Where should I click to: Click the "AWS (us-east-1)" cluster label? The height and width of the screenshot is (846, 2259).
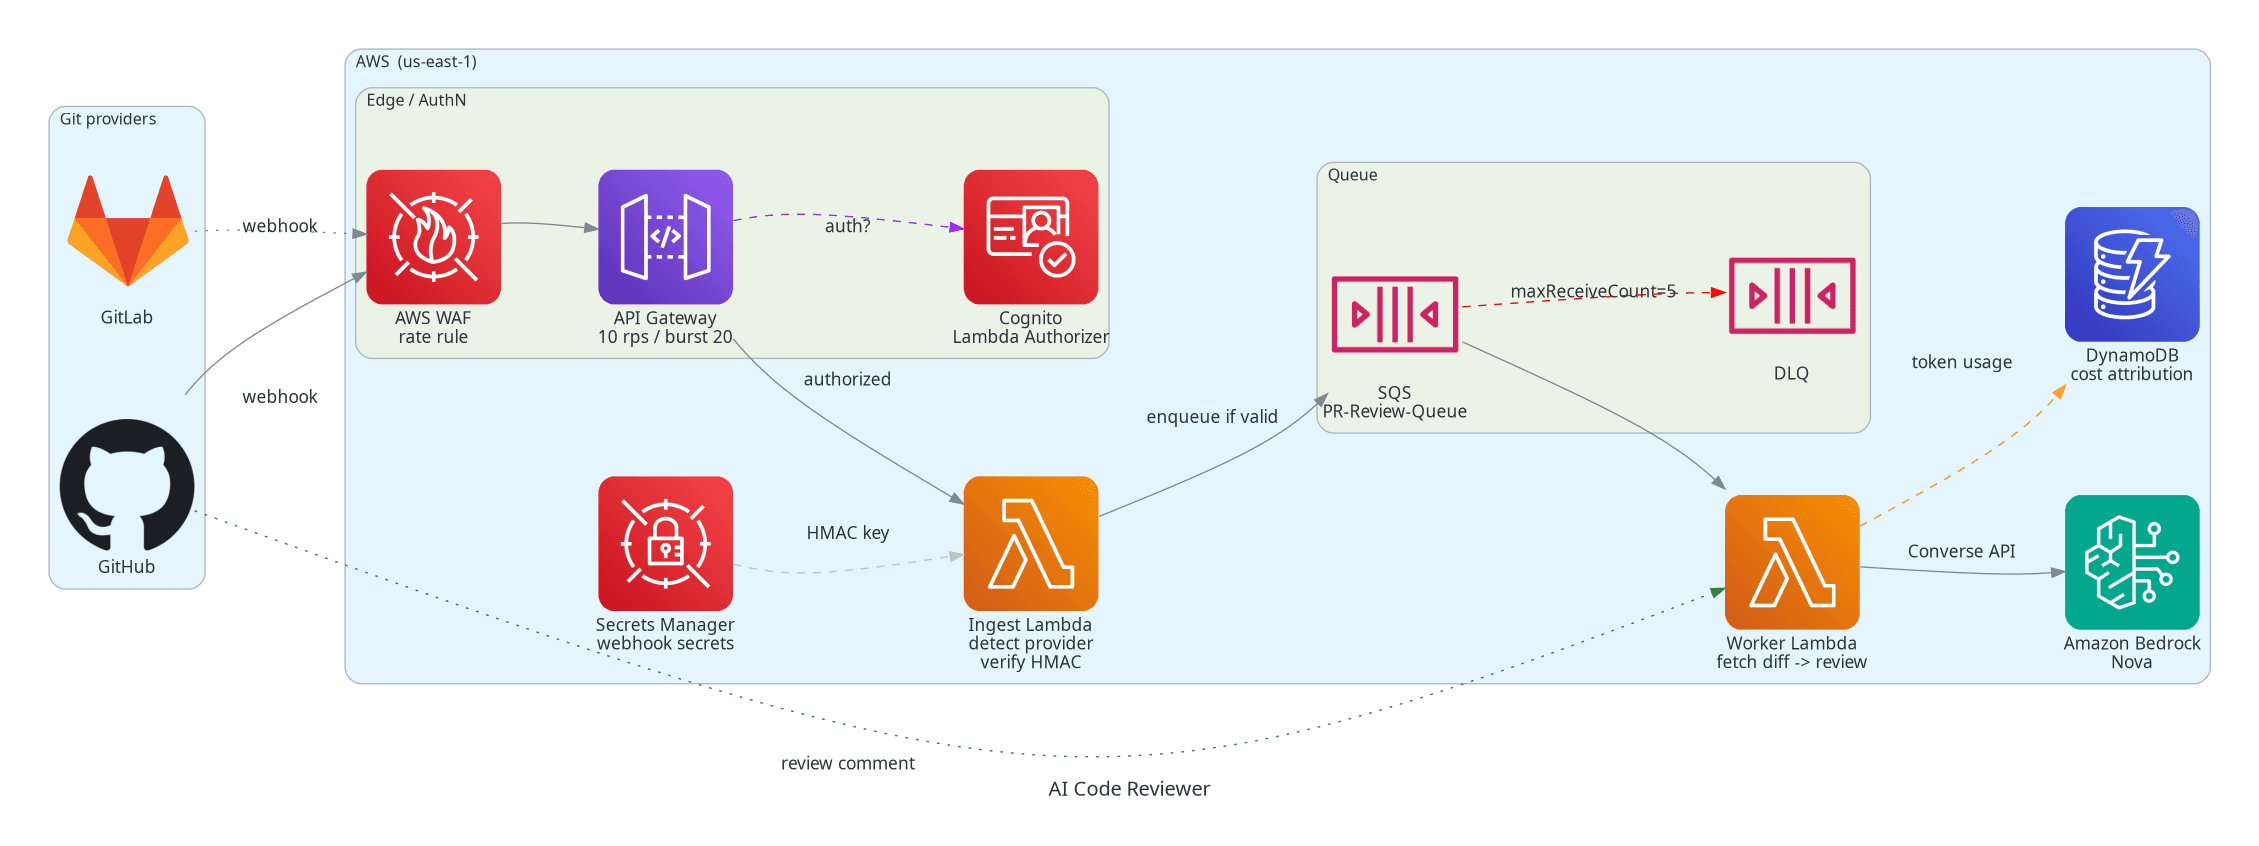tap(416, 62)
